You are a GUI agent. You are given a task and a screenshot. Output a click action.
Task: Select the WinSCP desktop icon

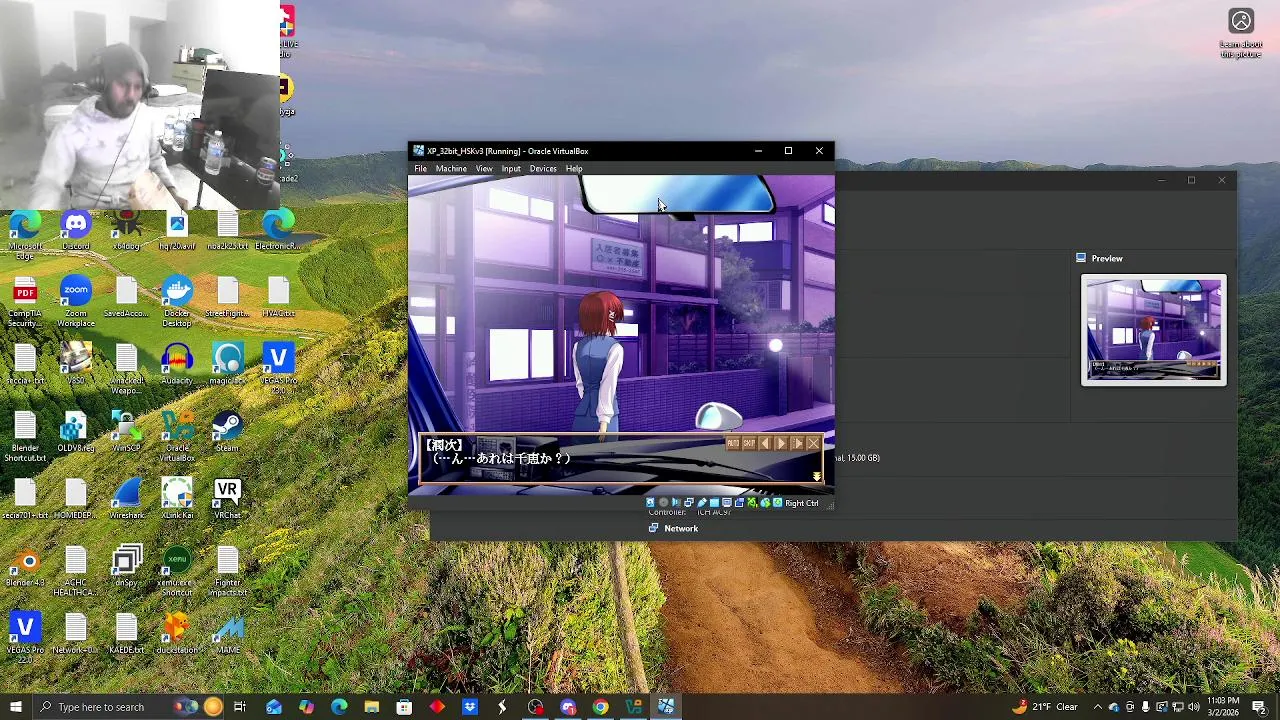click(x=126, y=432)
